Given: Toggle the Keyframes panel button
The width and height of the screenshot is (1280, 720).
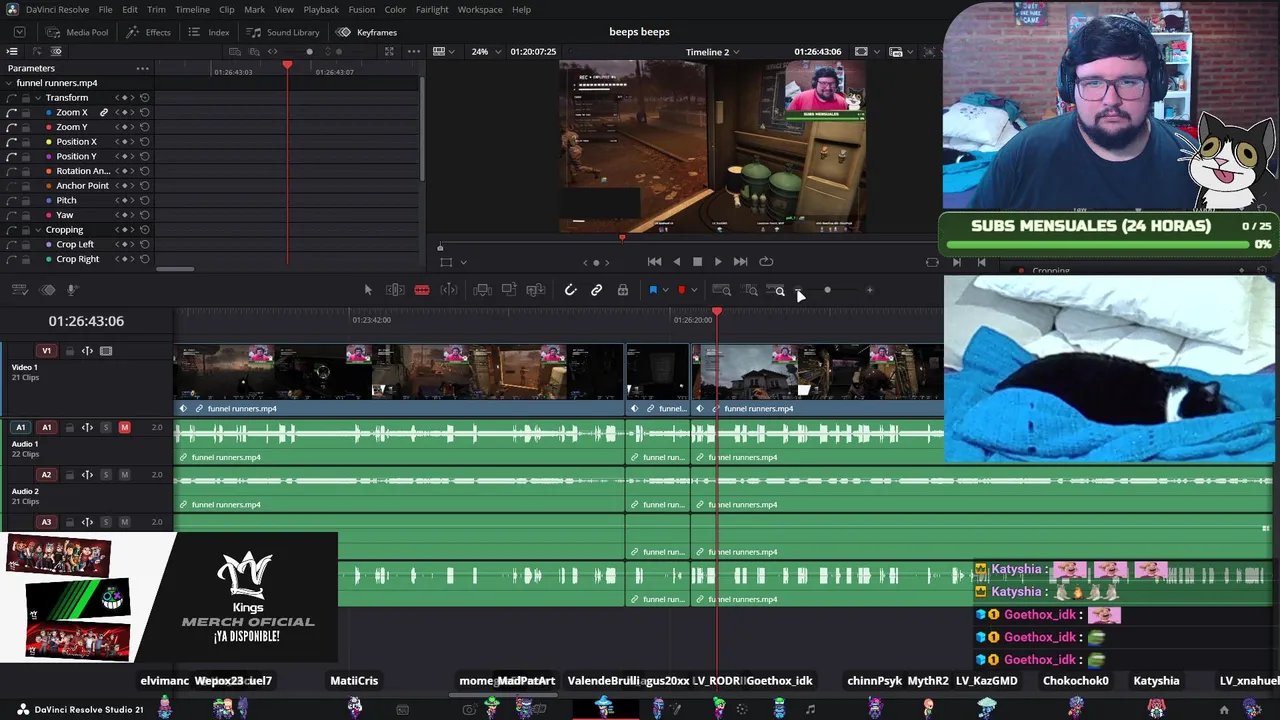Looking at the screenshot, I should pyautogui.click(x=367, y=32).
